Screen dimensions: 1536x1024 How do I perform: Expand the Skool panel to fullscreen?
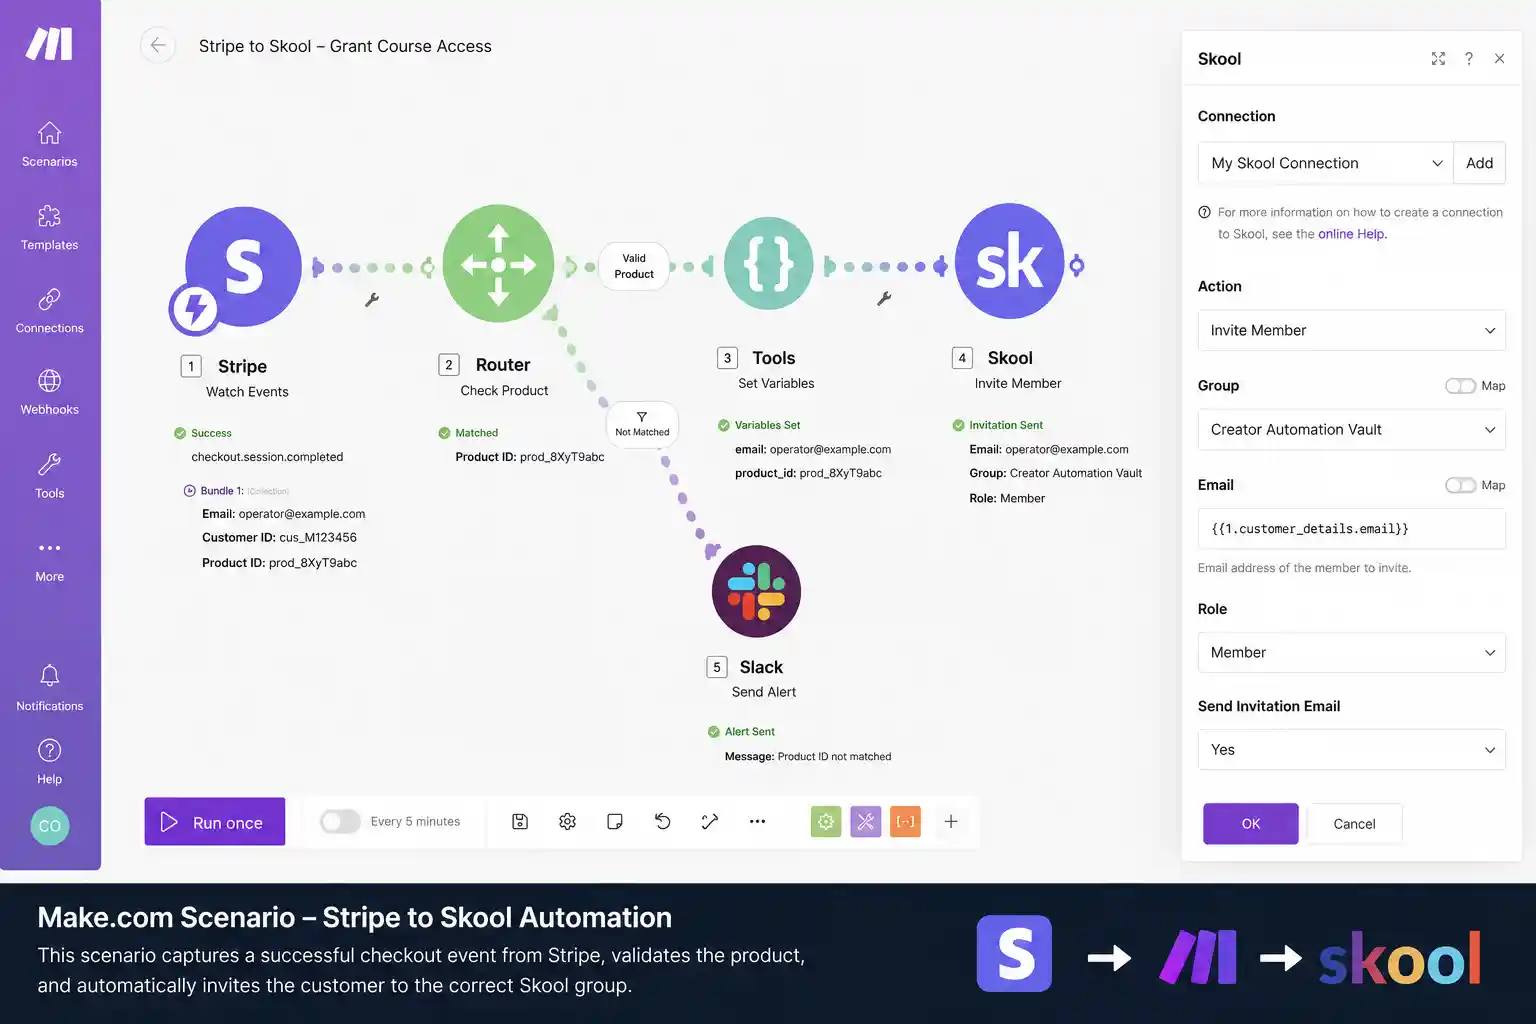1438,59
